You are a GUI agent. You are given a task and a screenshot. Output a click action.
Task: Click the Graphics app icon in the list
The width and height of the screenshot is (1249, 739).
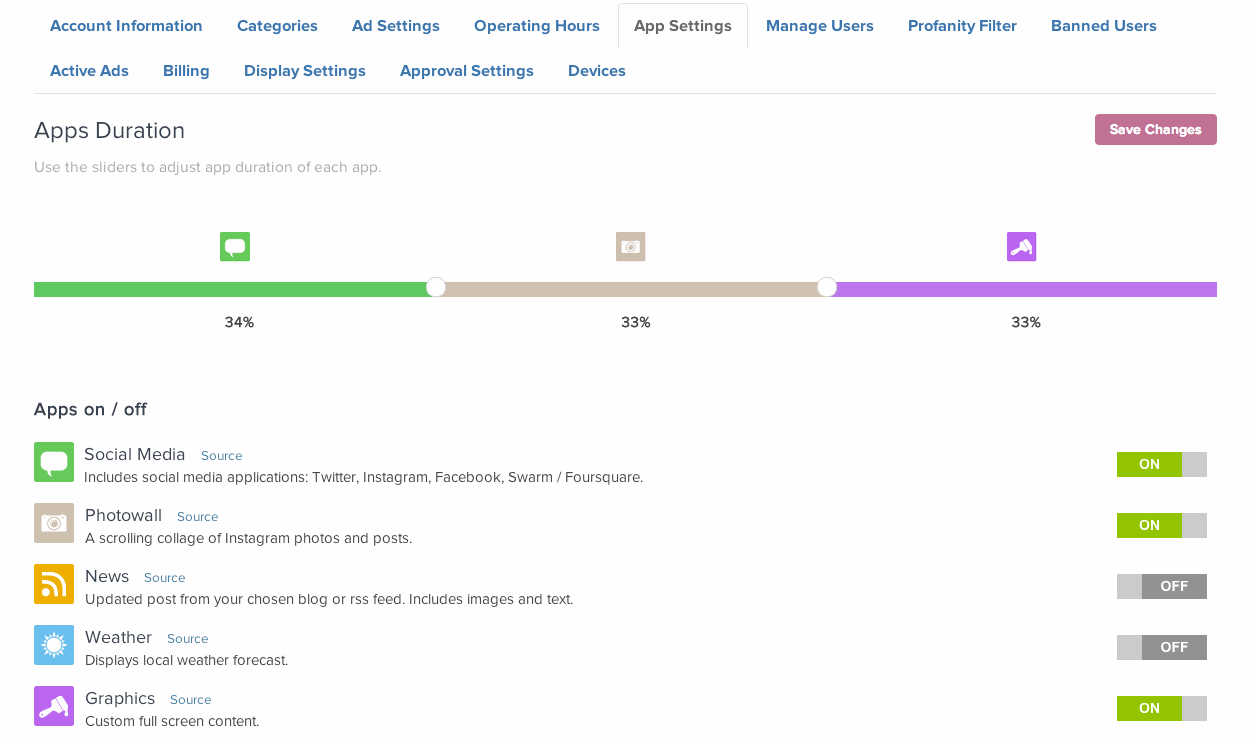(53, 706)
